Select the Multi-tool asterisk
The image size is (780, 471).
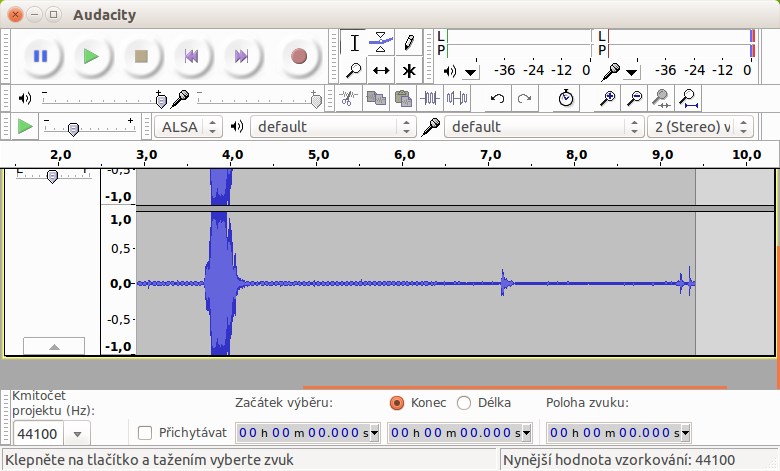[x=409, y=71]
